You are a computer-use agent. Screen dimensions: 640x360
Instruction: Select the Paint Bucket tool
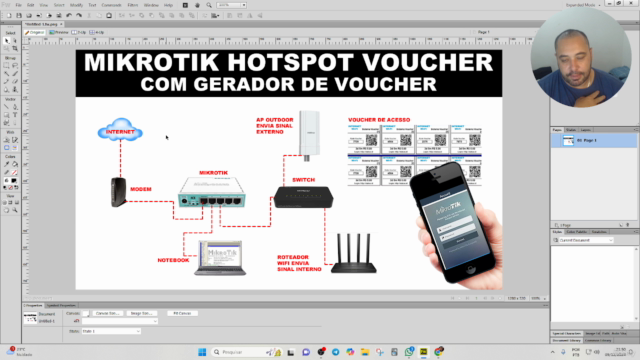[15, 164]
